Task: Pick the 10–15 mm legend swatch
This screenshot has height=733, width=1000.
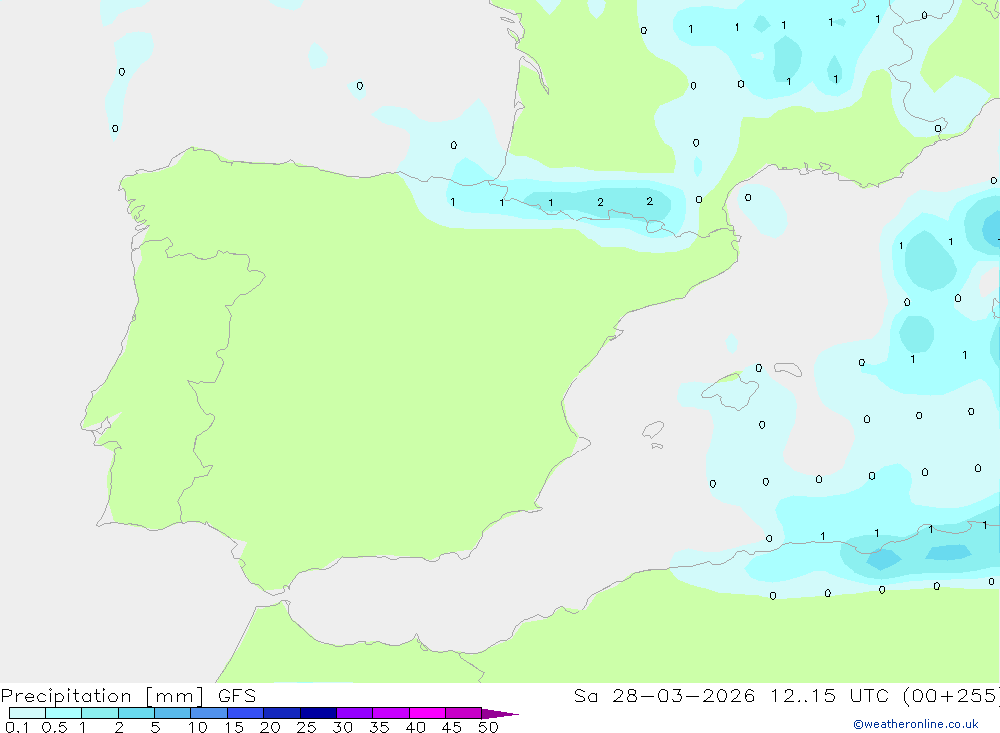Action: pos(209,713)
